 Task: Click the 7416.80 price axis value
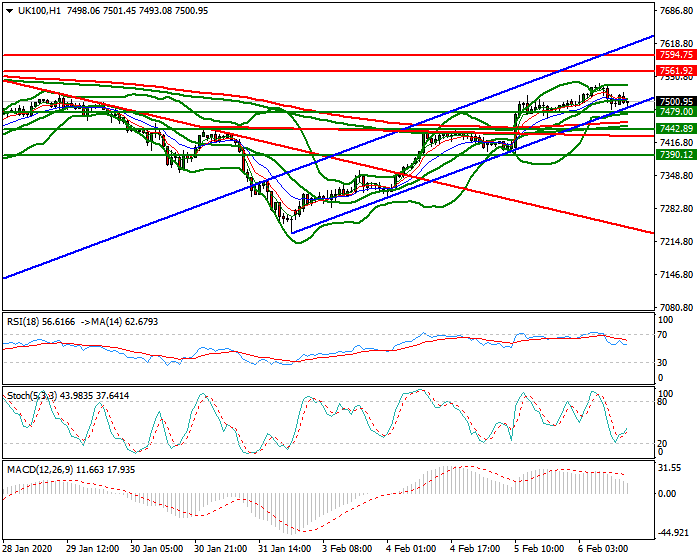pyautogui.click(x=676, y=142)
